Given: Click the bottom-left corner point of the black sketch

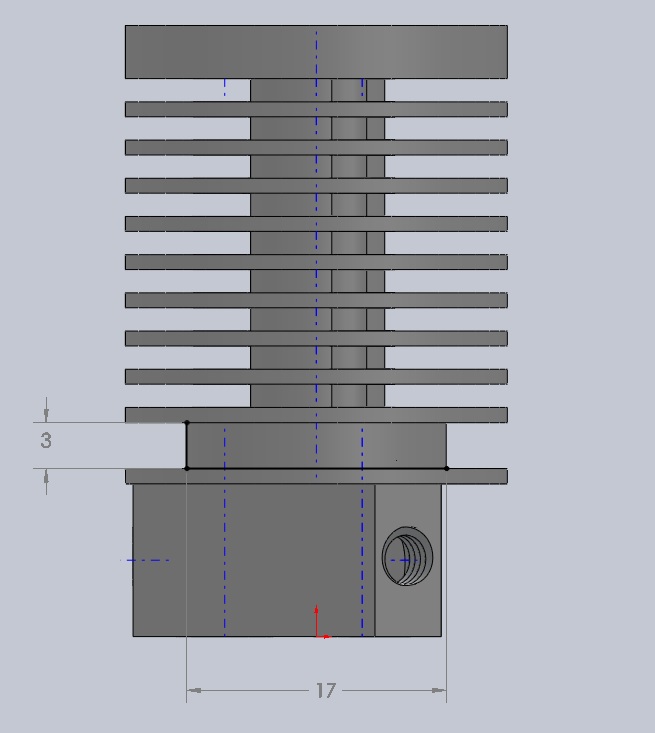Looking at the screenshot, I should point(187,468).
